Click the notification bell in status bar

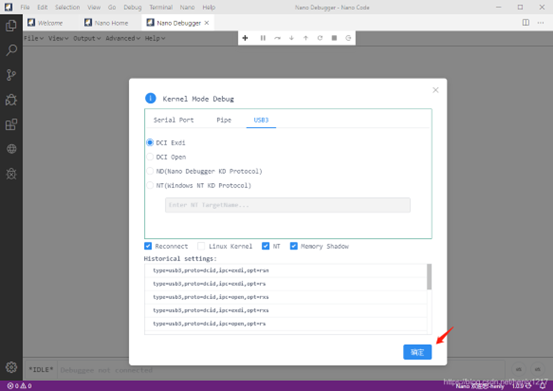[x=543, y=386]
